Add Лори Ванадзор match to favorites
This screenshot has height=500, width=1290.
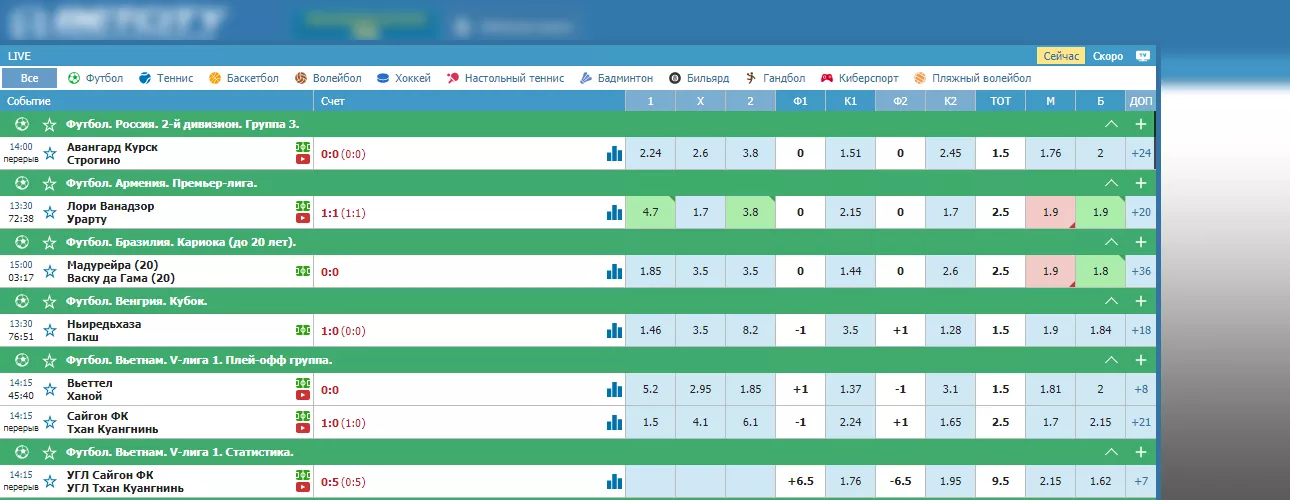click(x=50, y=213)
